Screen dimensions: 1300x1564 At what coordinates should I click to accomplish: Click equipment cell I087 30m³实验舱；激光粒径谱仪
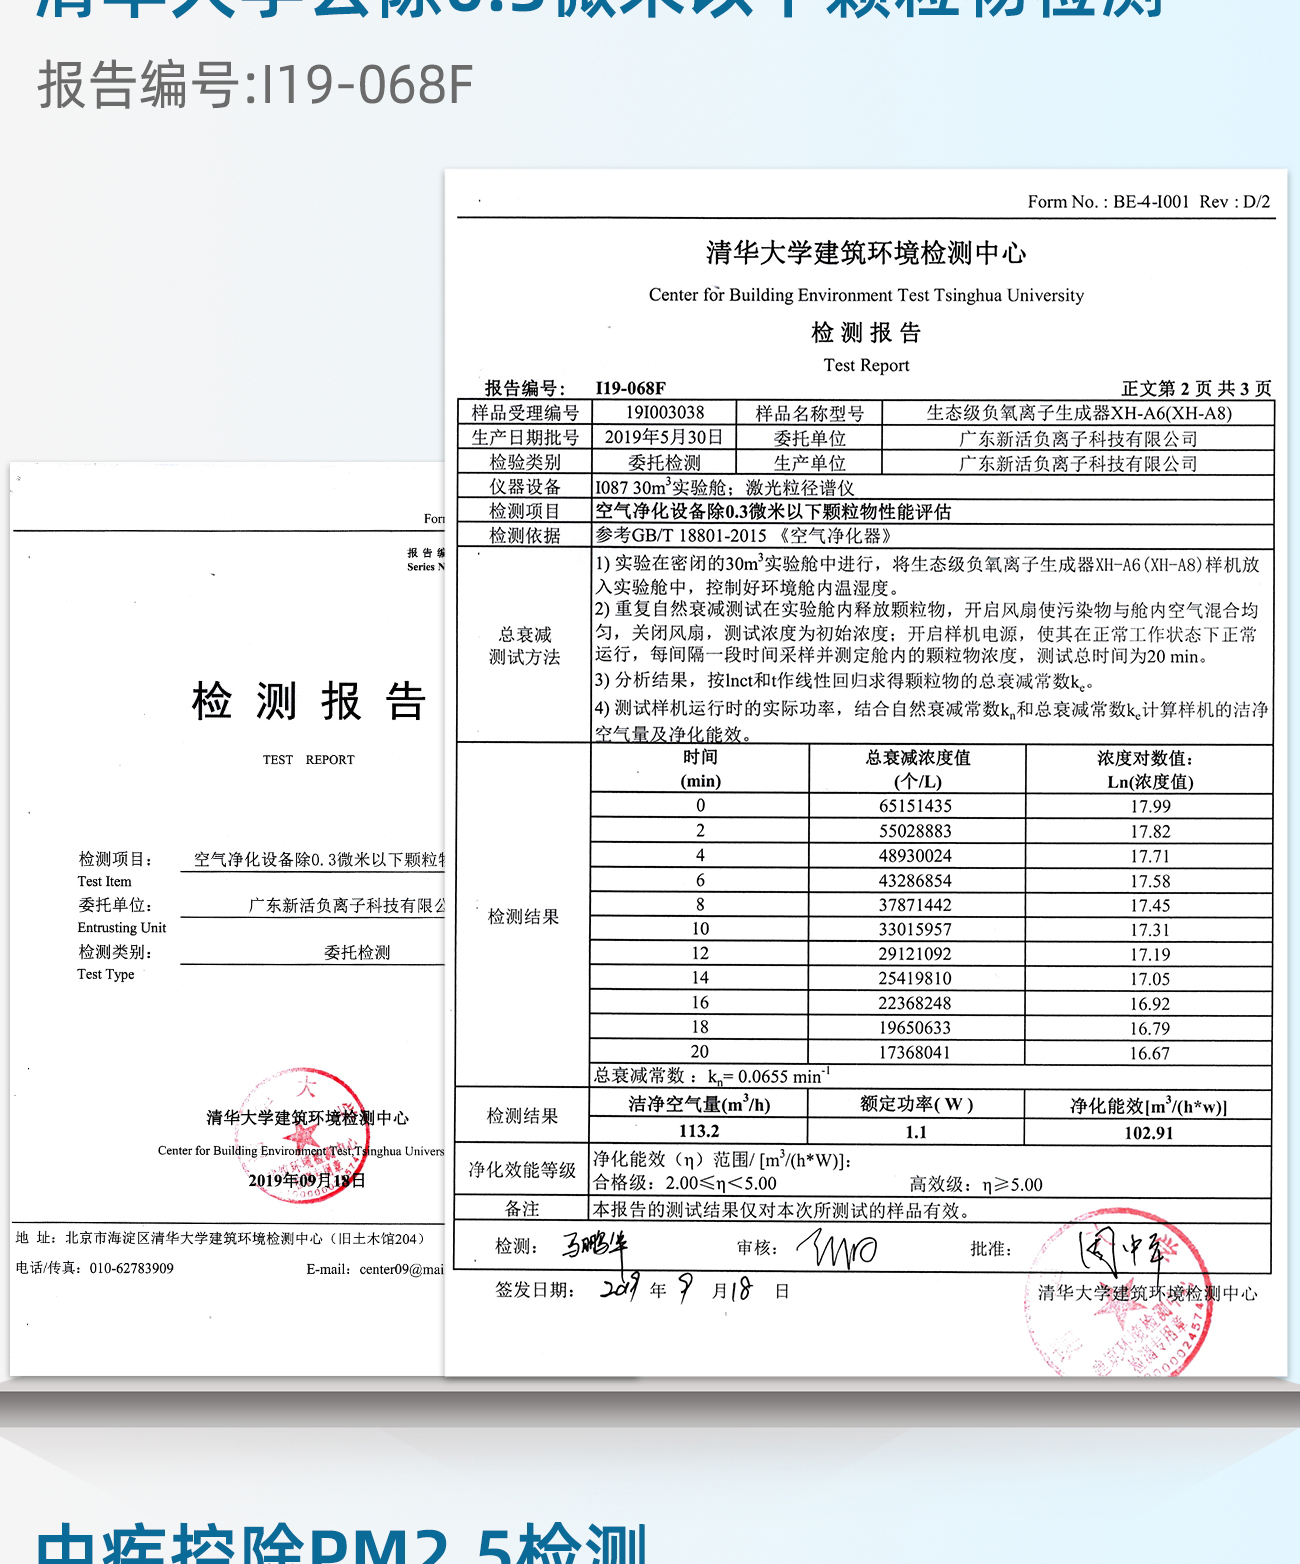[x=724, y=487]
